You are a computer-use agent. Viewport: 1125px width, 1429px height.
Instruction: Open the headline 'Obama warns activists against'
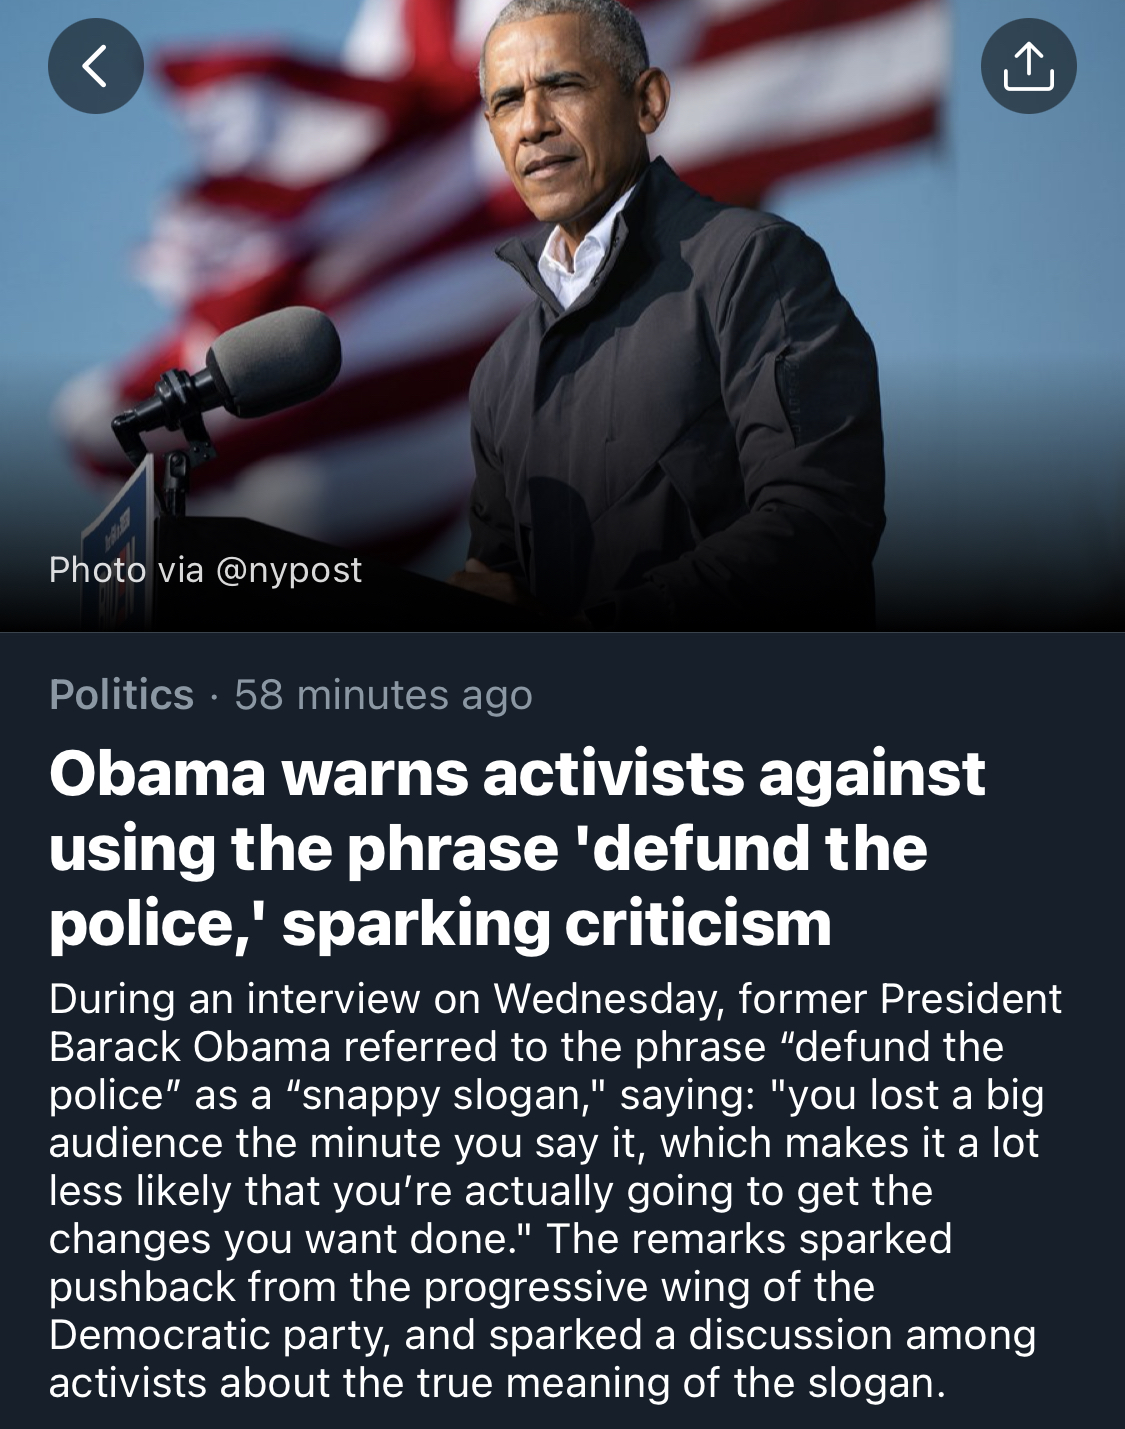(517, 773)
